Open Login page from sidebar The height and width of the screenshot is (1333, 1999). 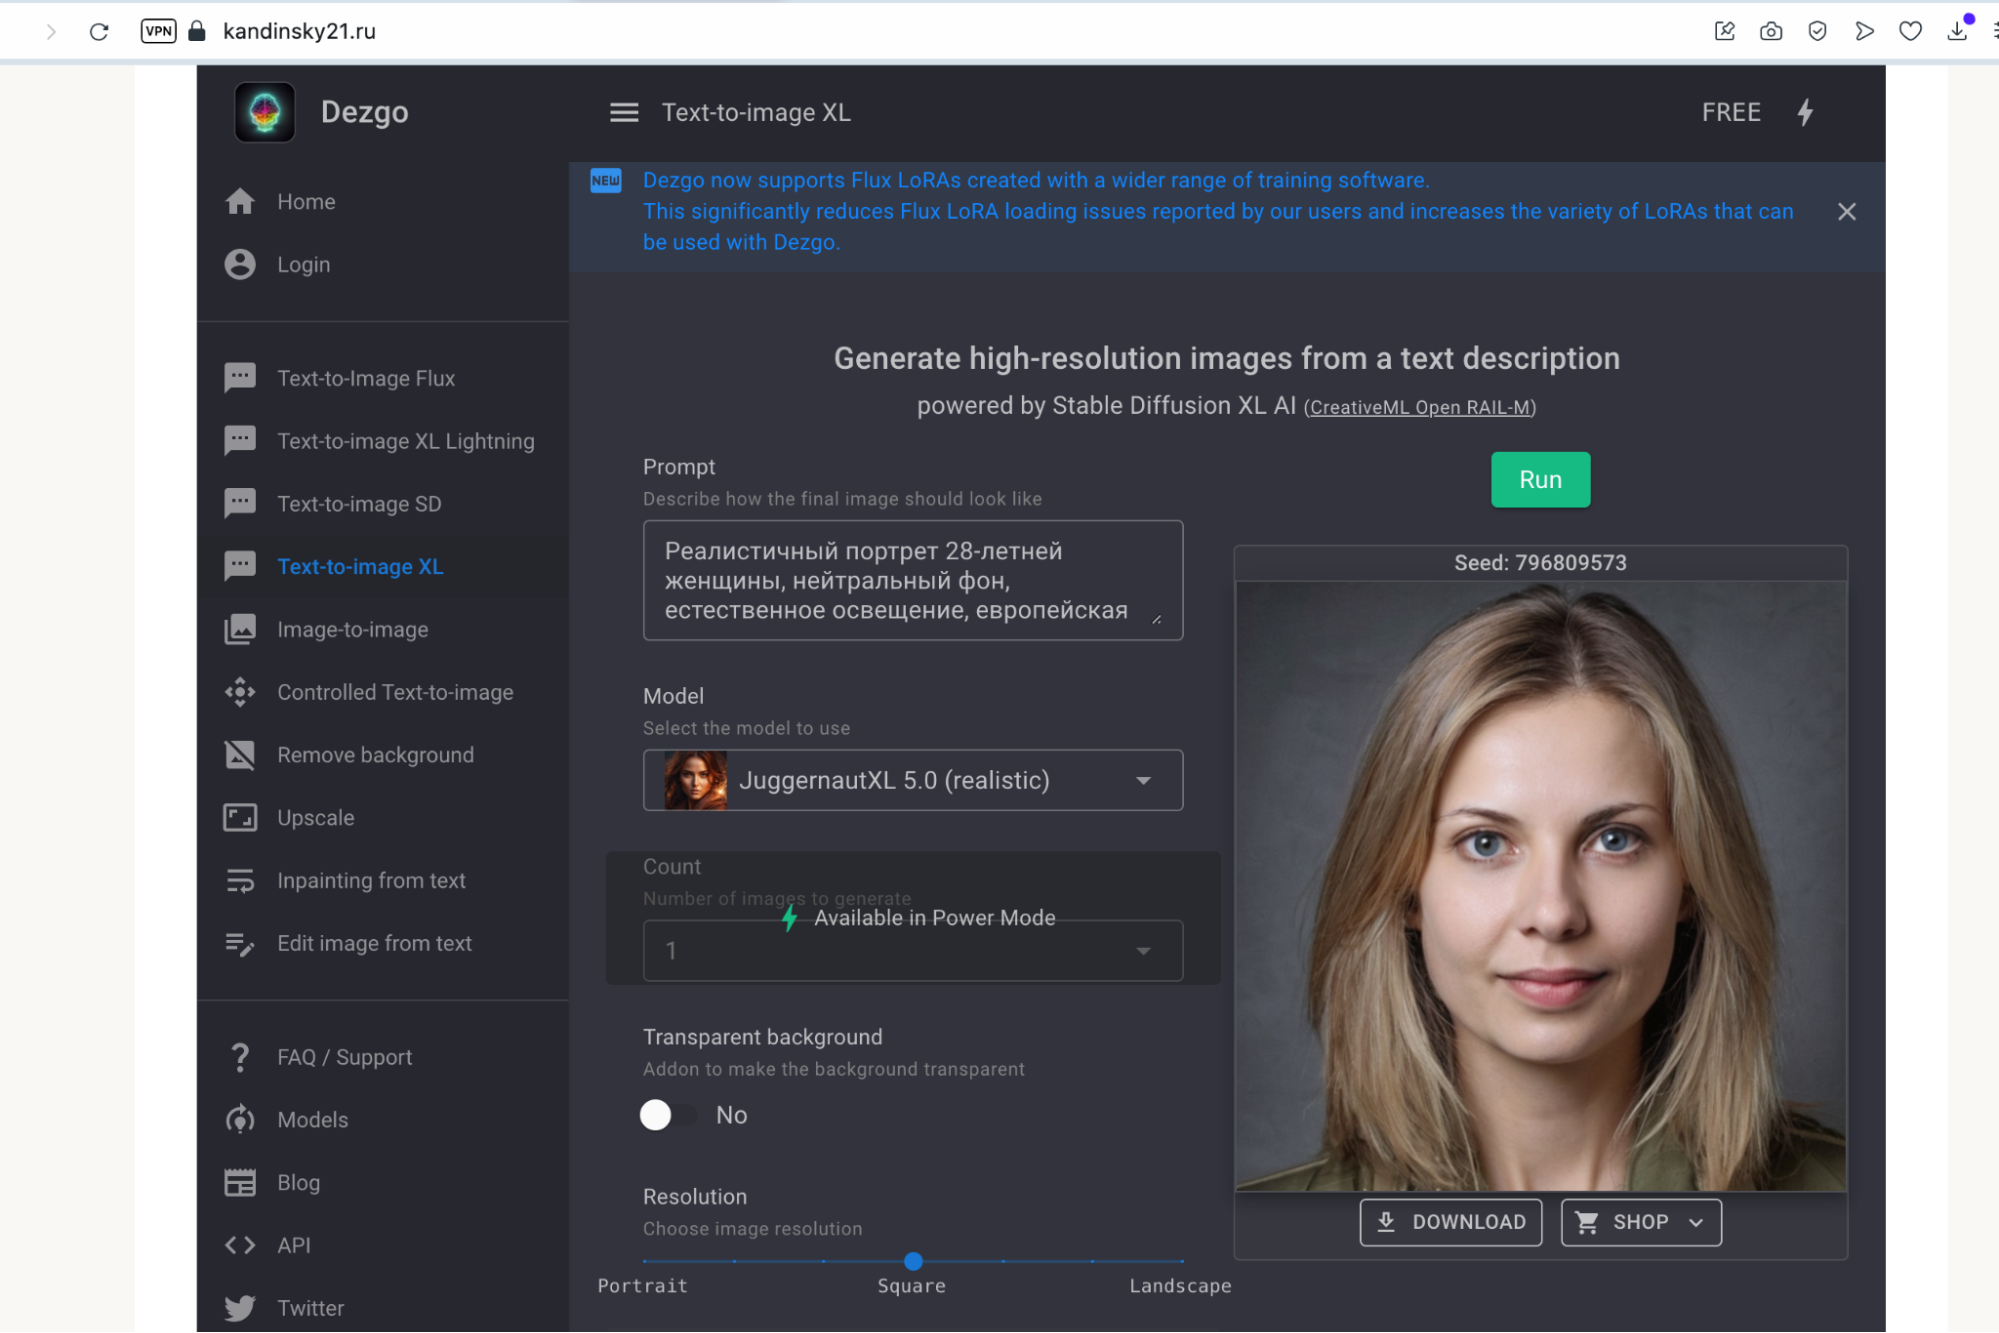303,264
